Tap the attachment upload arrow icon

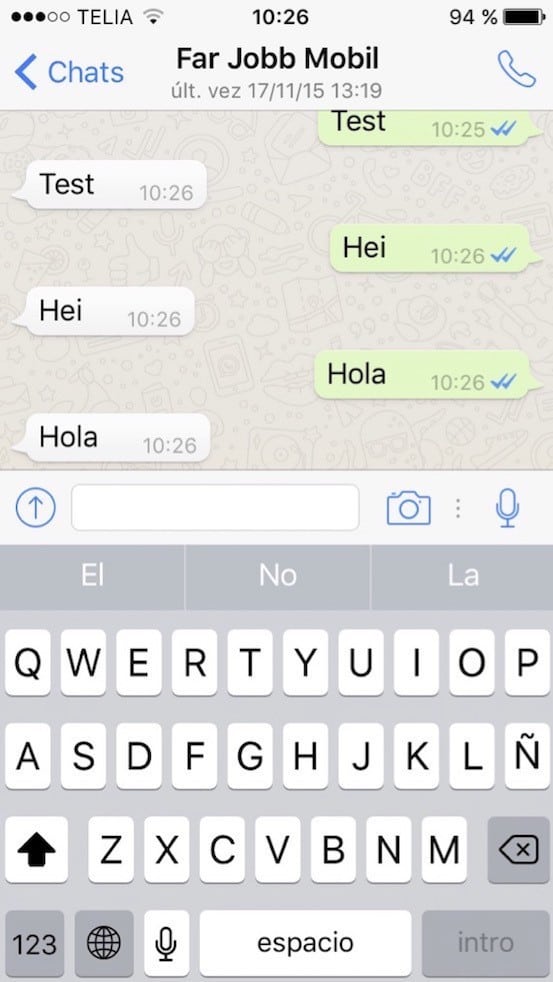pyautogui.click(x=36, y=507)
